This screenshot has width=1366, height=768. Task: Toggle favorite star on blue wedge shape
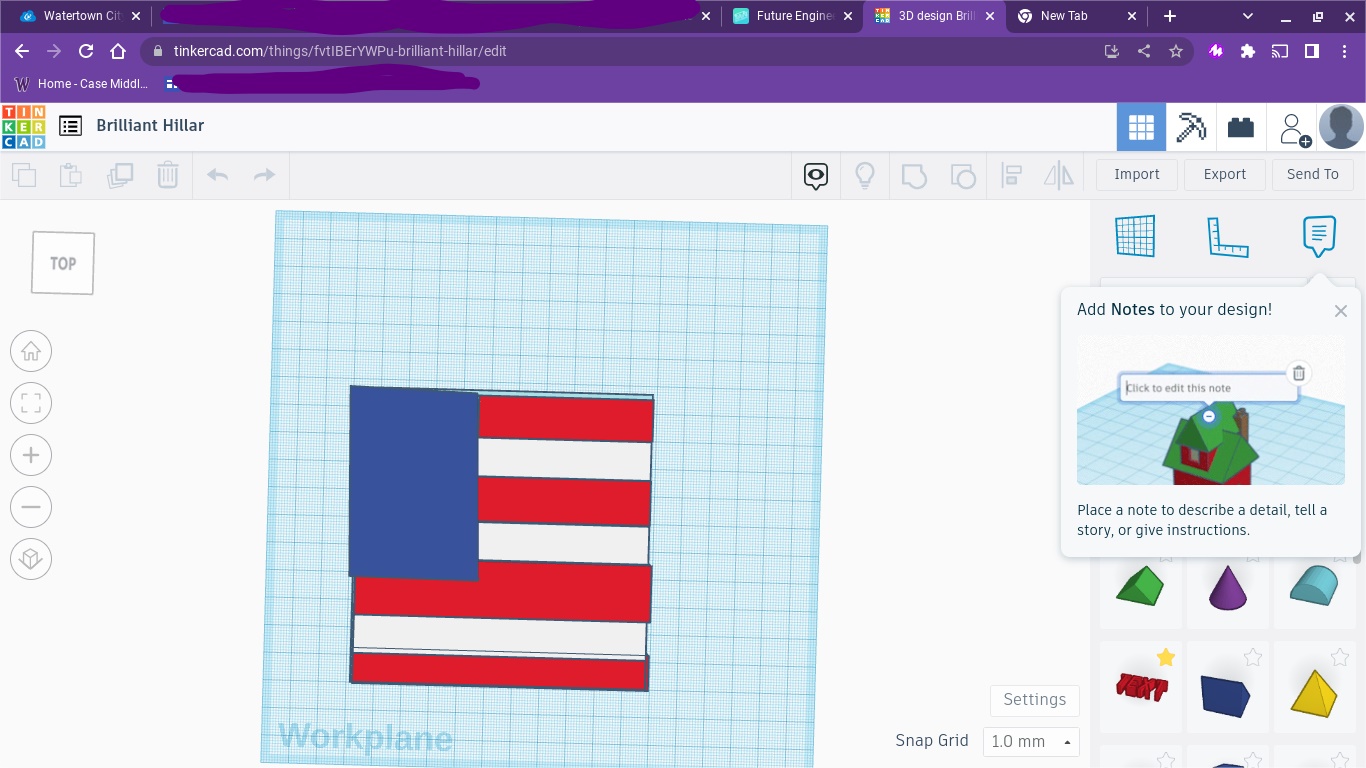pyautogui.click(x=1253, y=657)
